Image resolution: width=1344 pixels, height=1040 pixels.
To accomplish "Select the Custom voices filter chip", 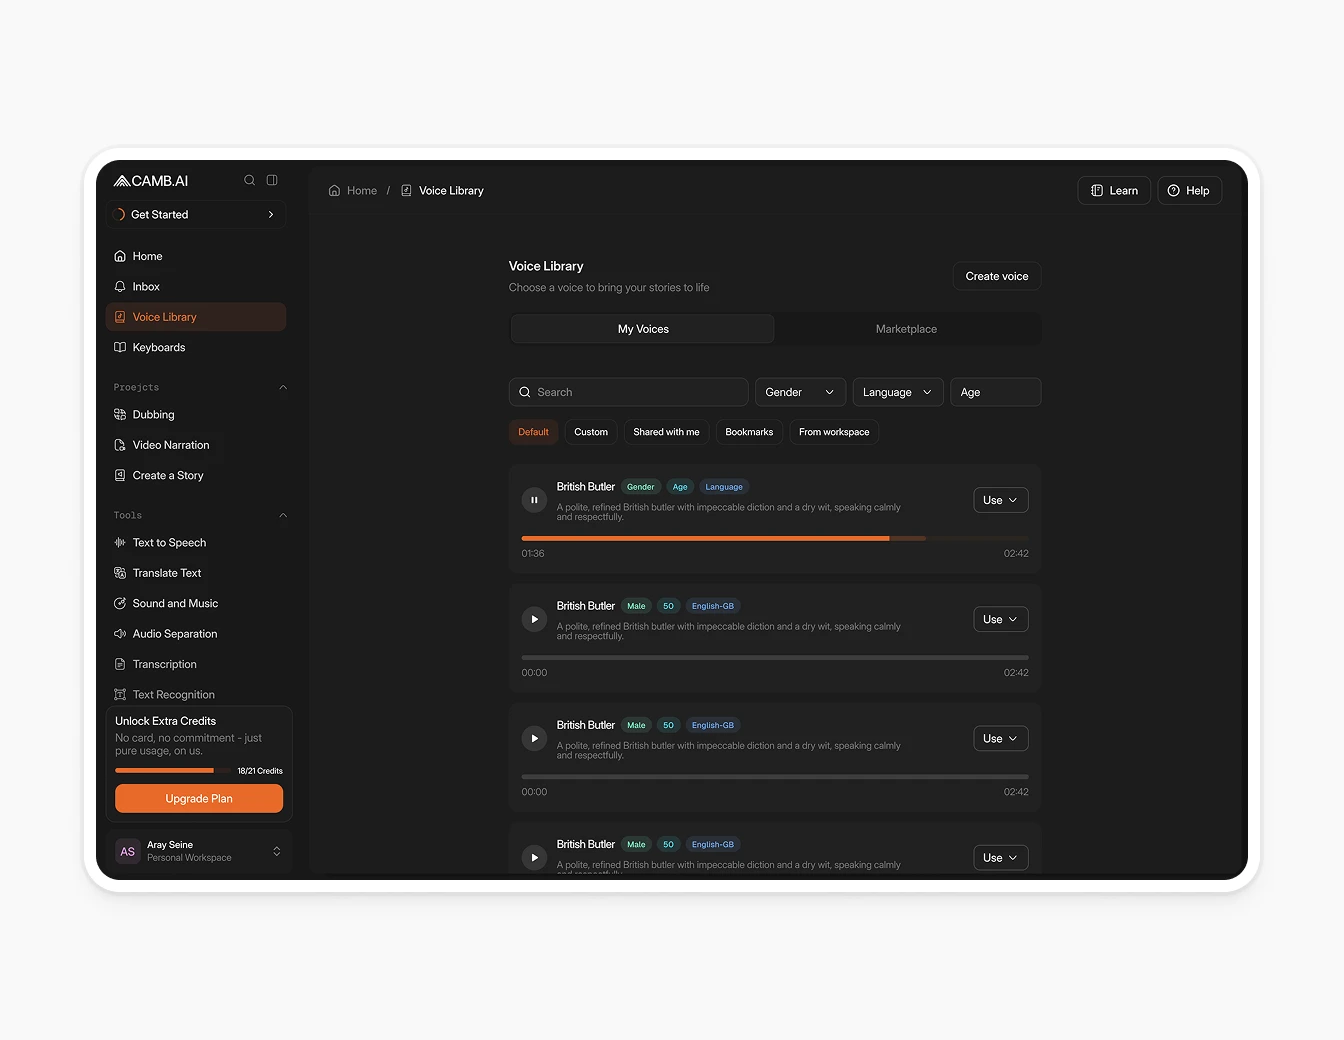I will 591,432.
